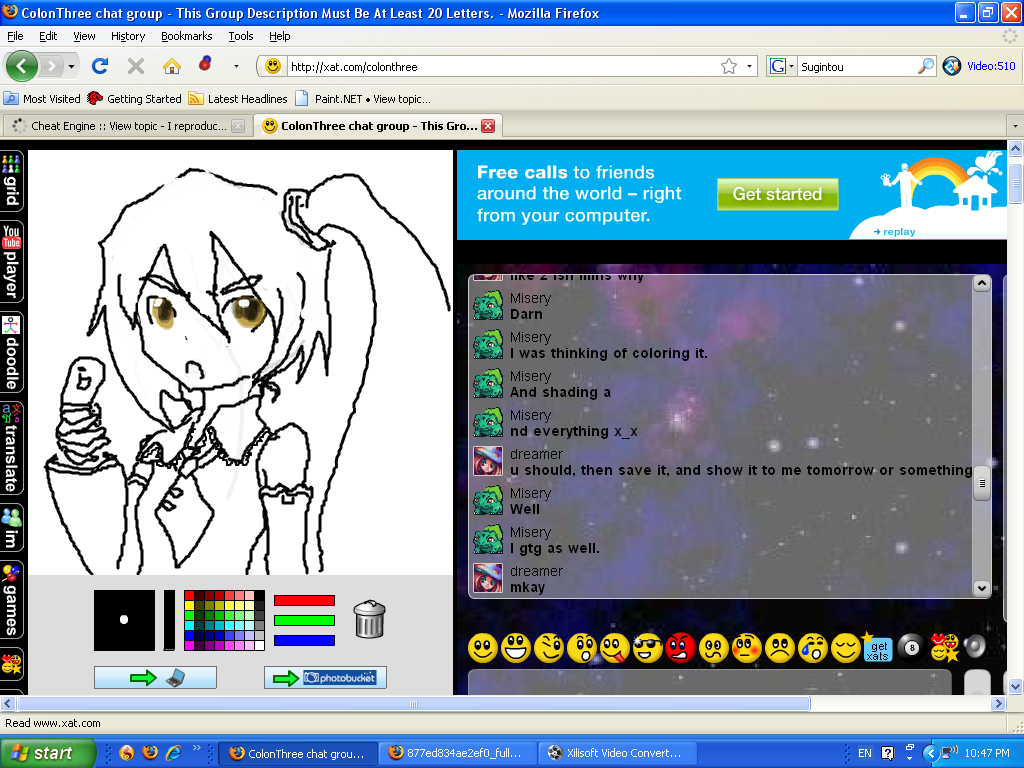Click the Get started ad button
This screenshot has width=1024, height=768.
pos(777,194)
